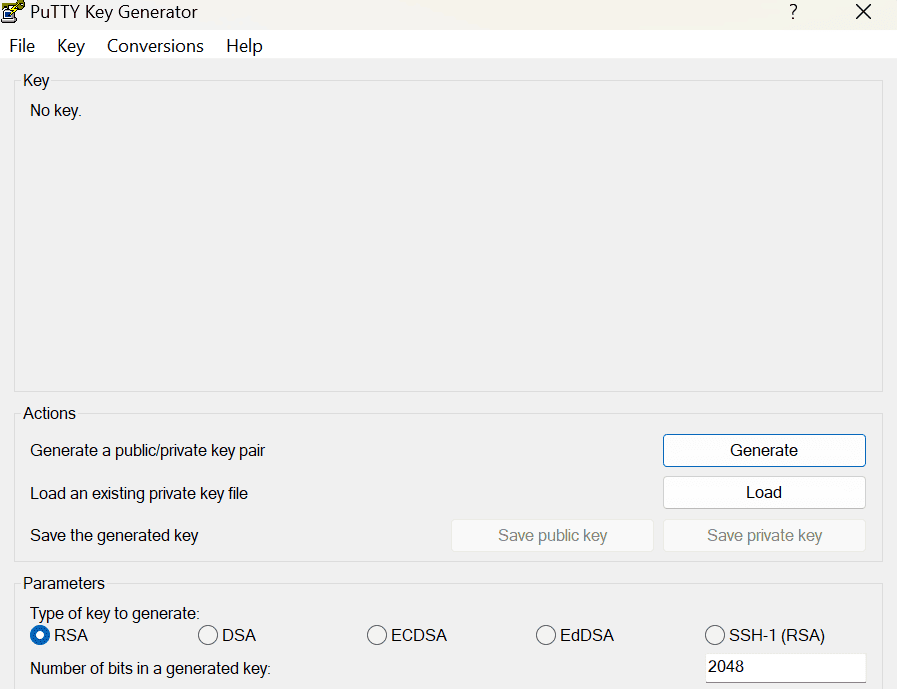Viewport: 897px width, 689px height.
Task: Click the question mark help button in title bar
Action: click(x=793, y=13)
